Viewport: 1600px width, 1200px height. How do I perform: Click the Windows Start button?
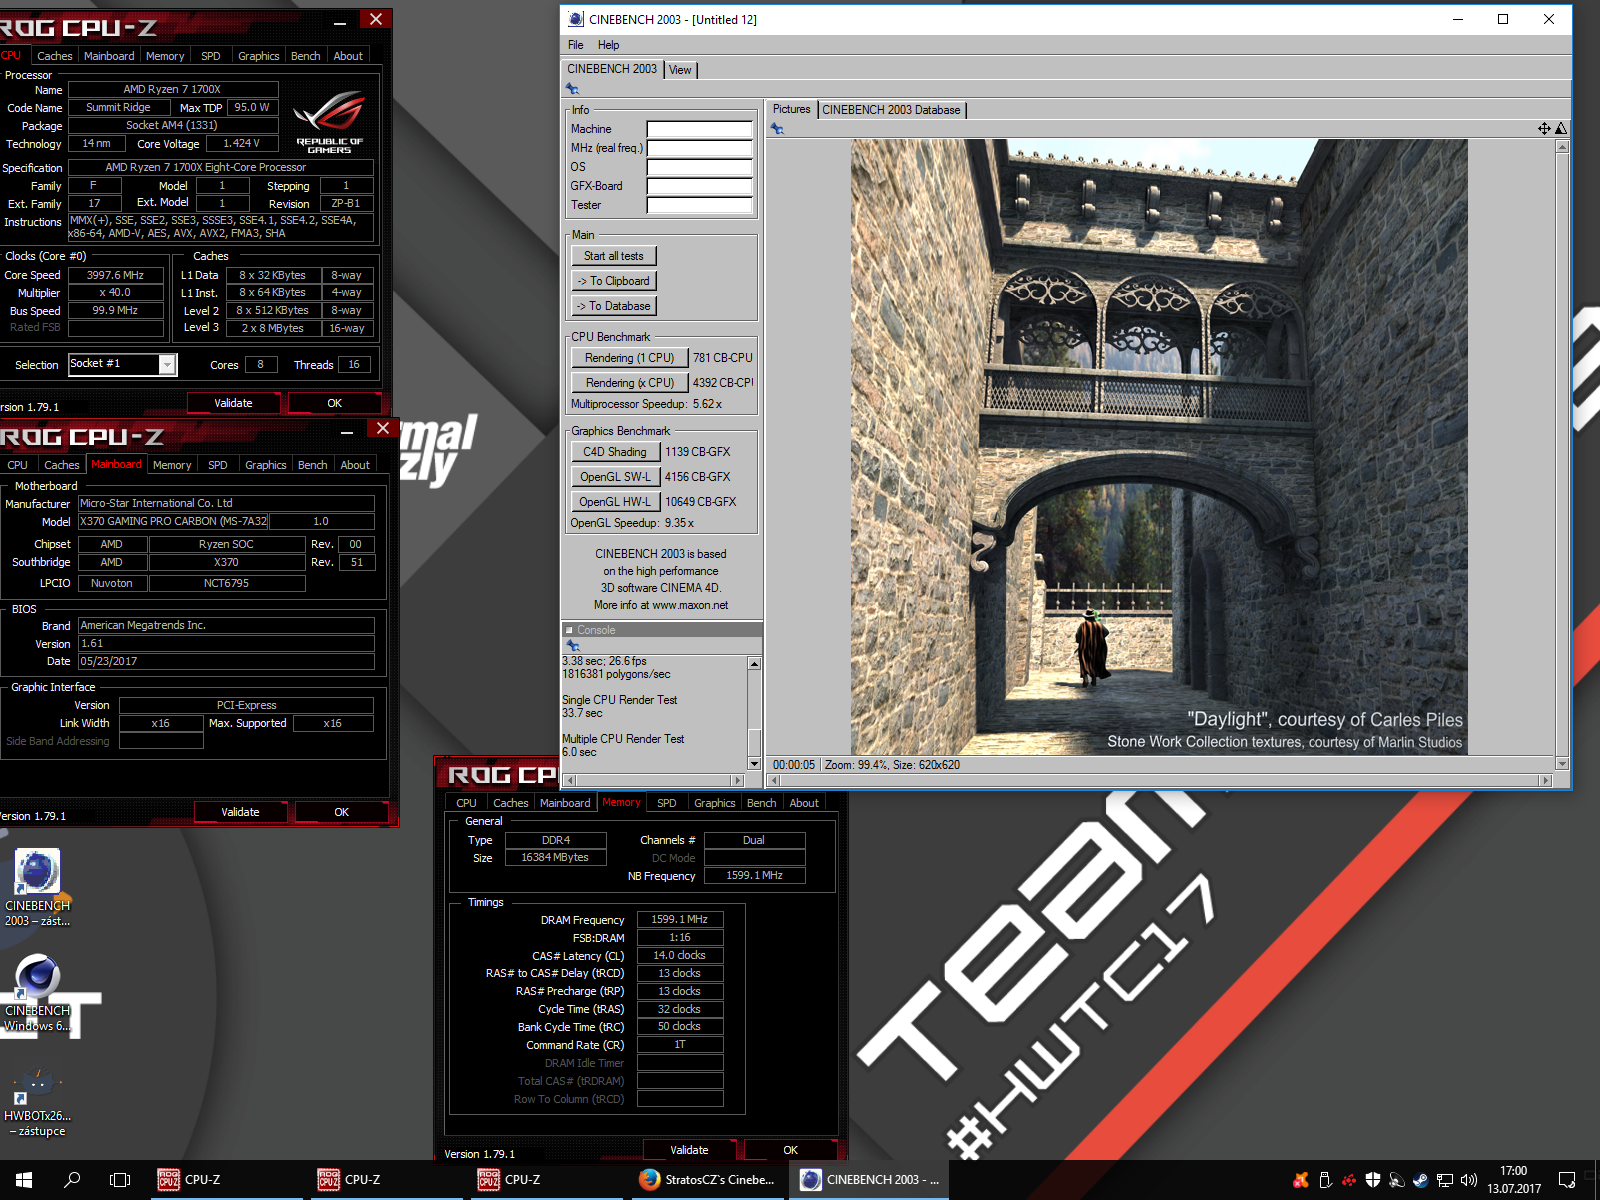click(24, 1180)
